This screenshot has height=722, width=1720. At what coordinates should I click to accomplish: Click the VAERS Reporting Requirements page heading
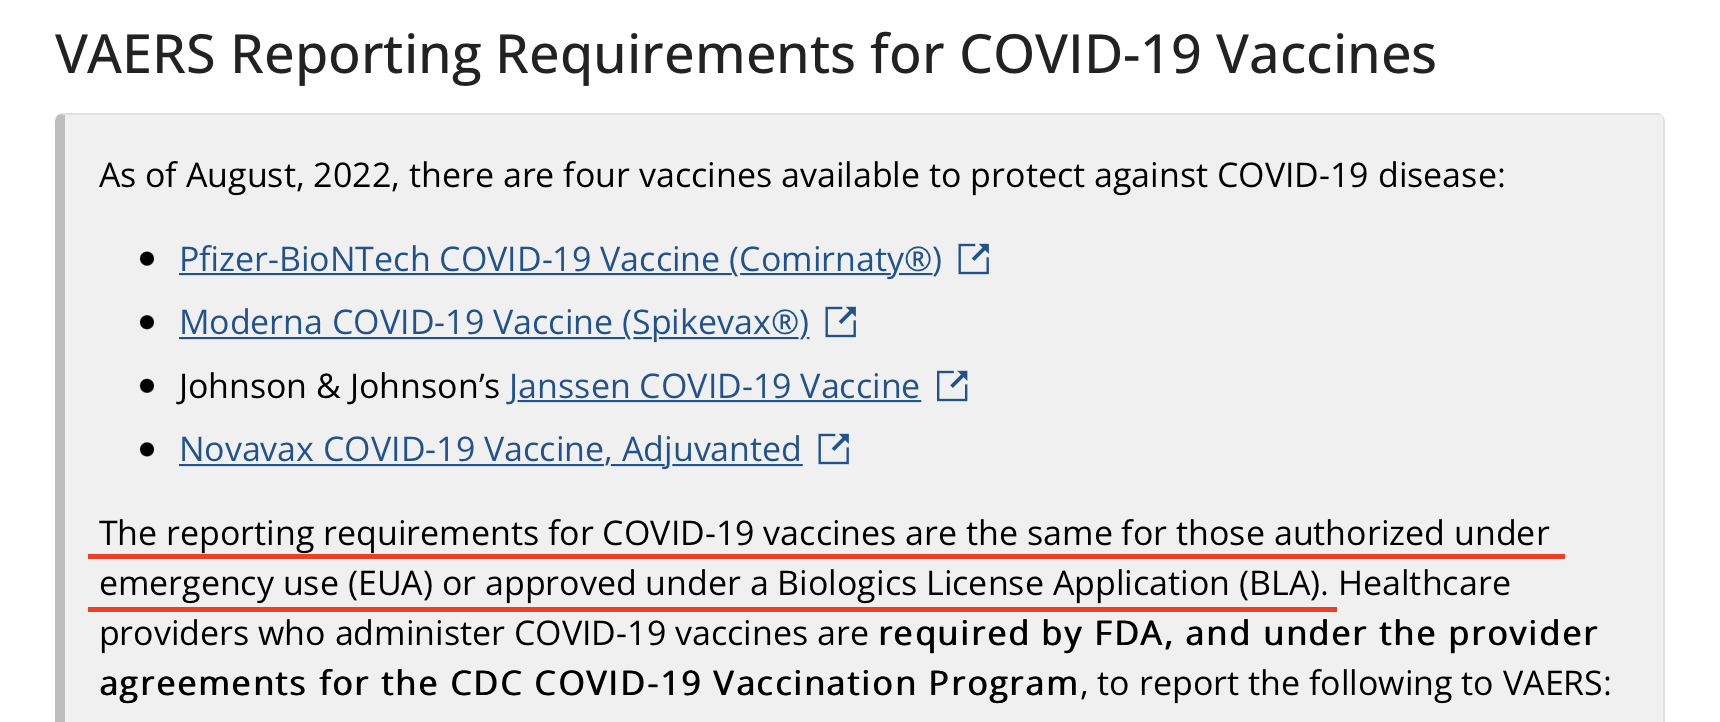coord(745,54)
